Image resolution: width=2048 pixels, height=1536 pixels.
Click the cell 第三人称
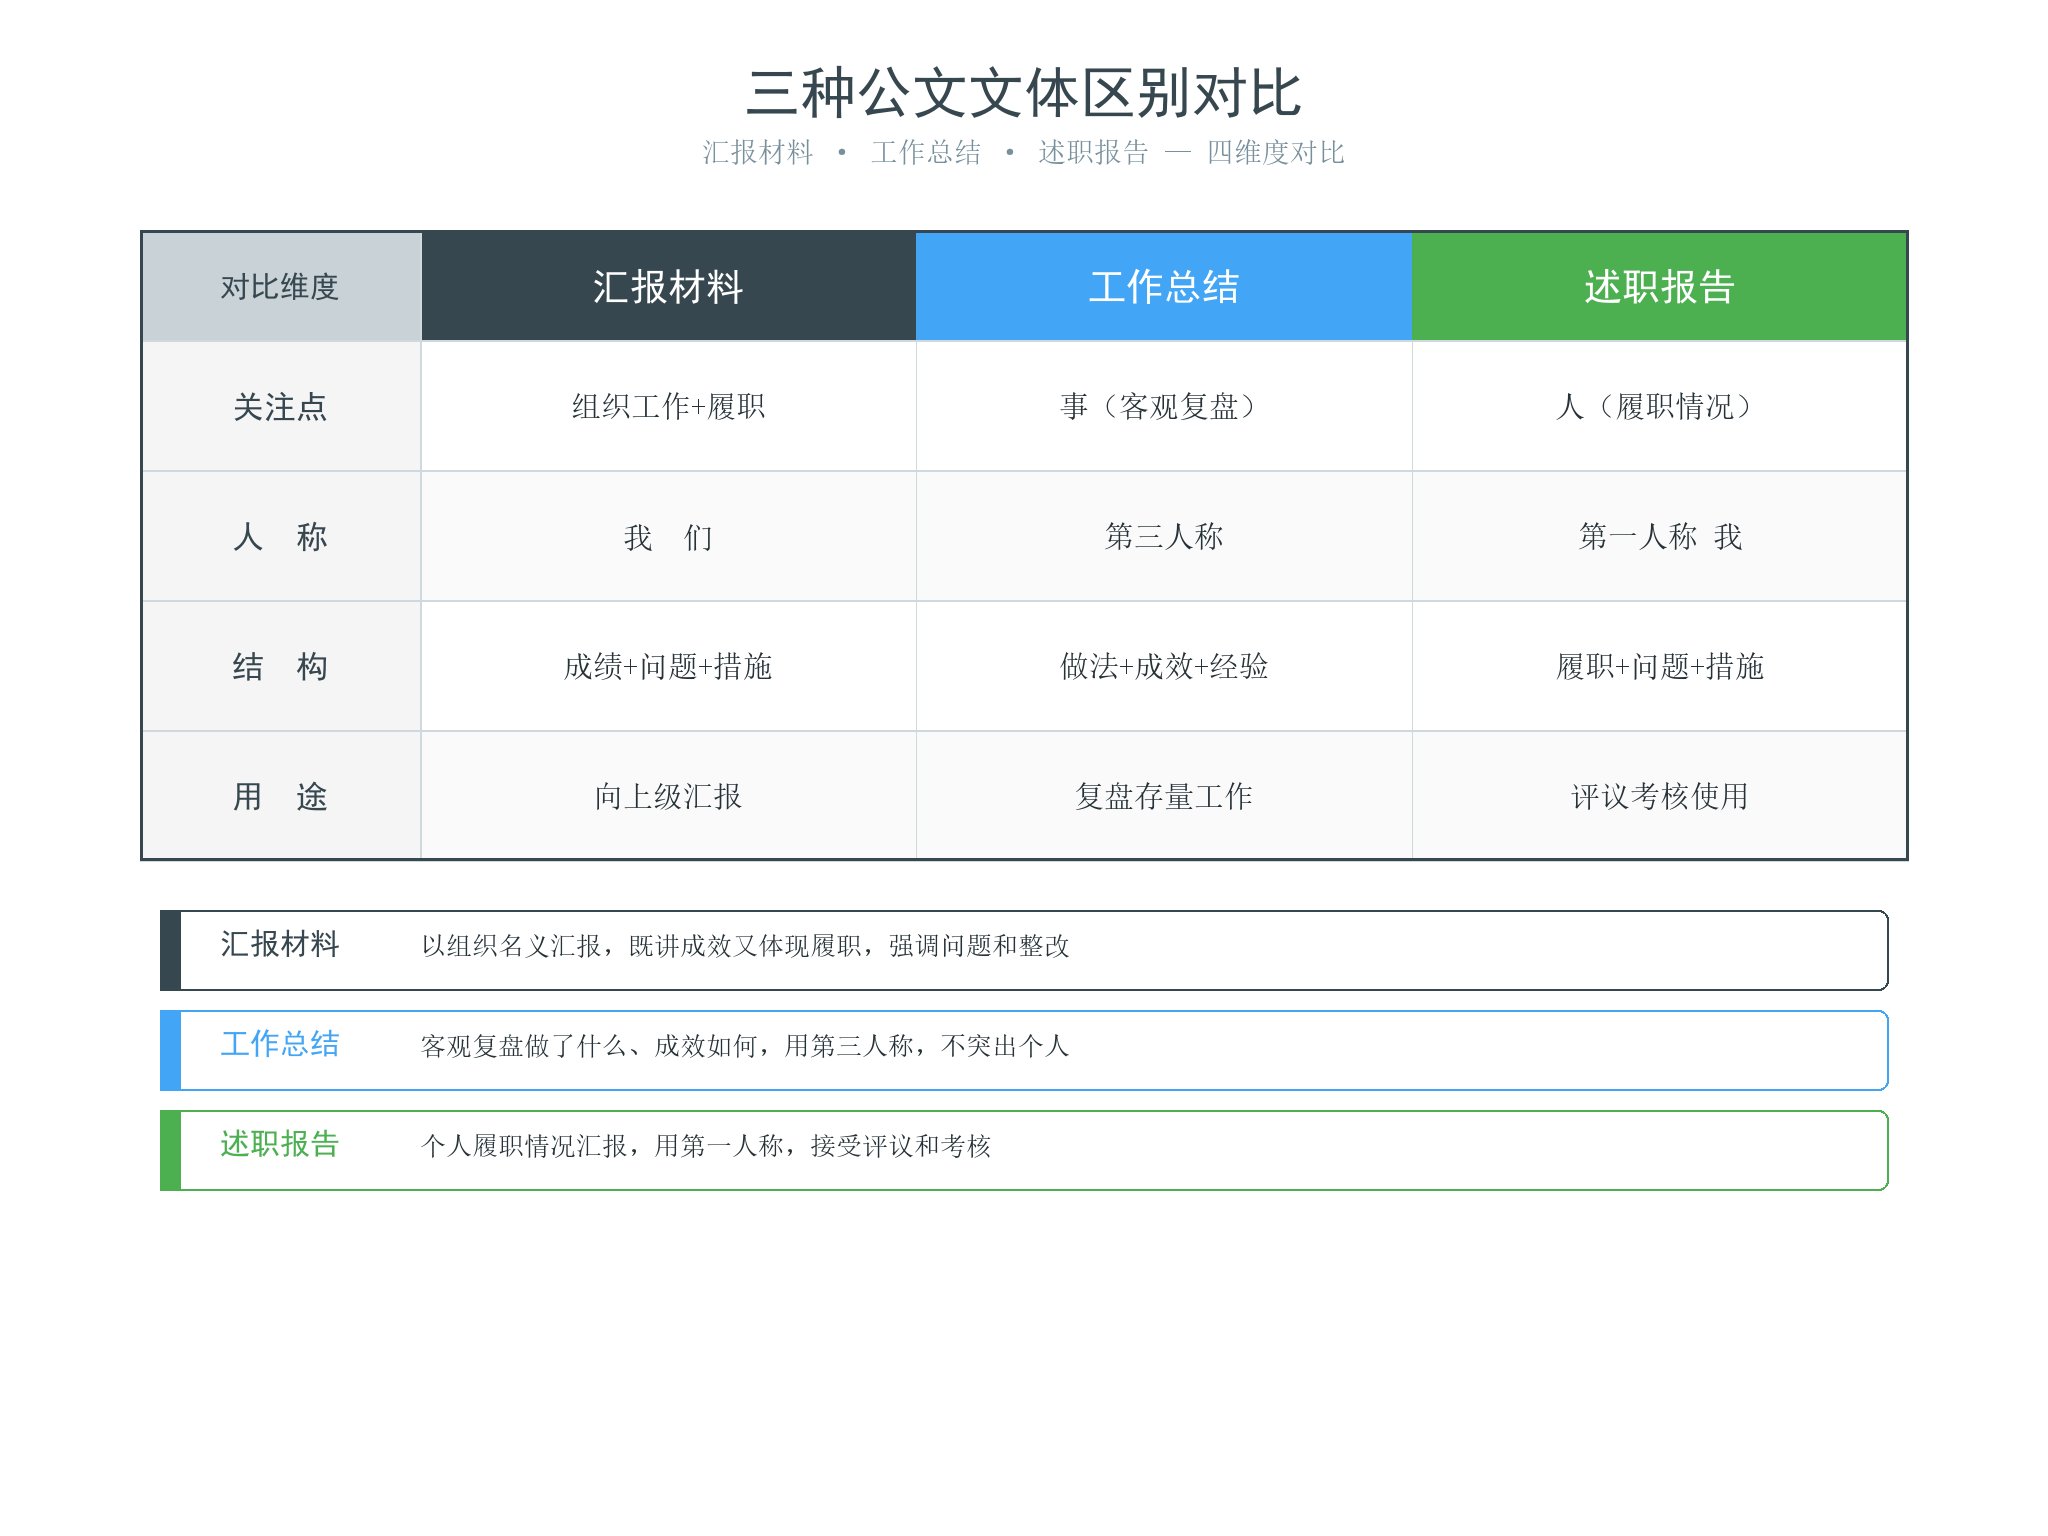point(1164,537)
